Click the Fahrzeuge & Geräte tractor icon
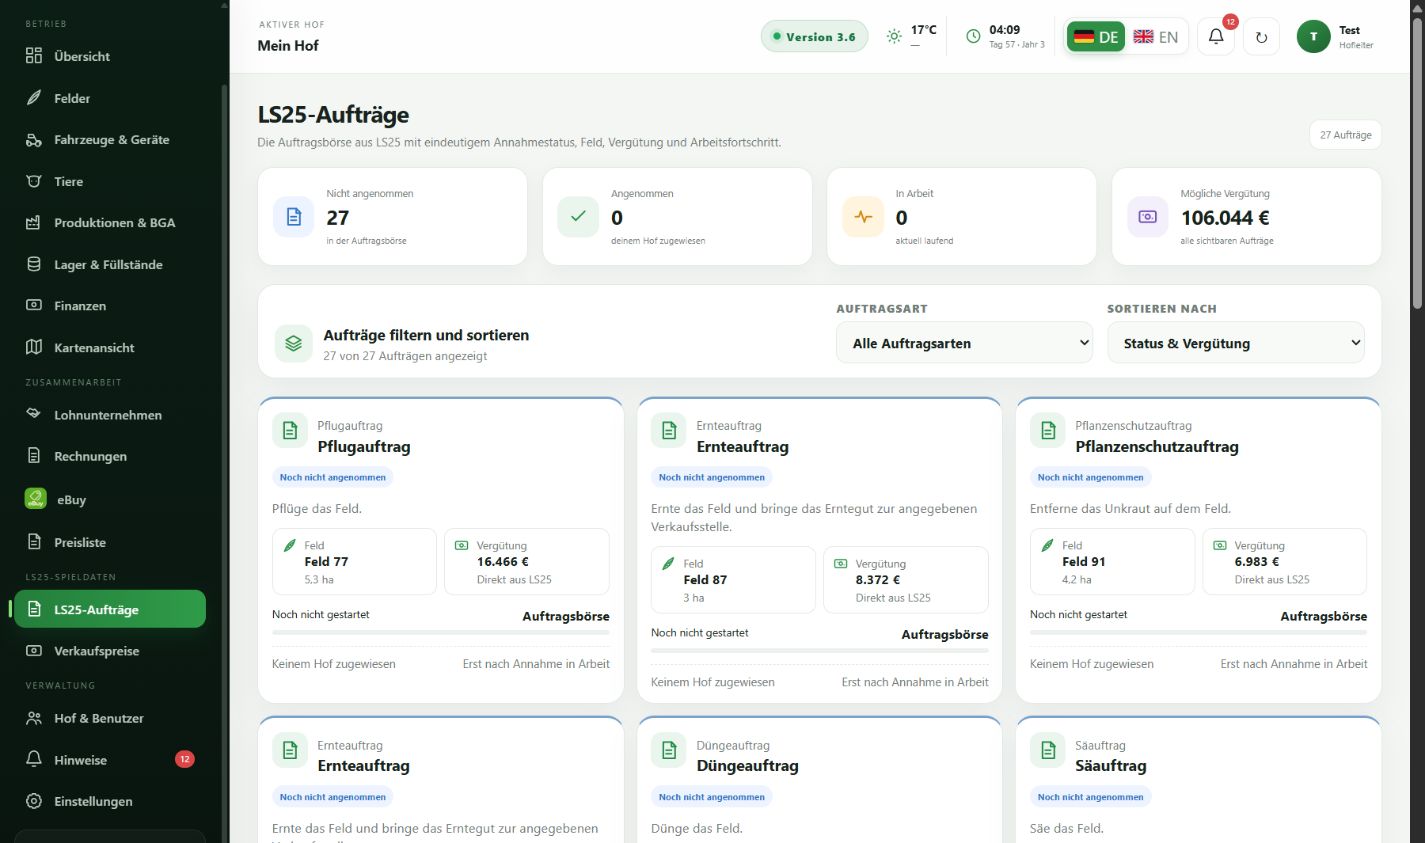 click(34, 140)
